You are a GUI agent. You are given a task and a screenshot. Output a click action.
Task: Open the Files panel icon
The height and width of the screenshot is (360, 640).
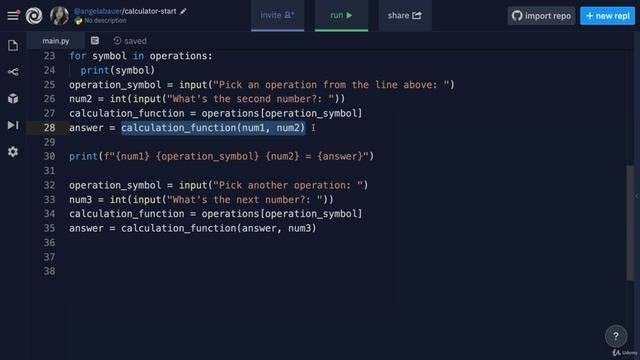pyautogui.click(x=13, y=45)
